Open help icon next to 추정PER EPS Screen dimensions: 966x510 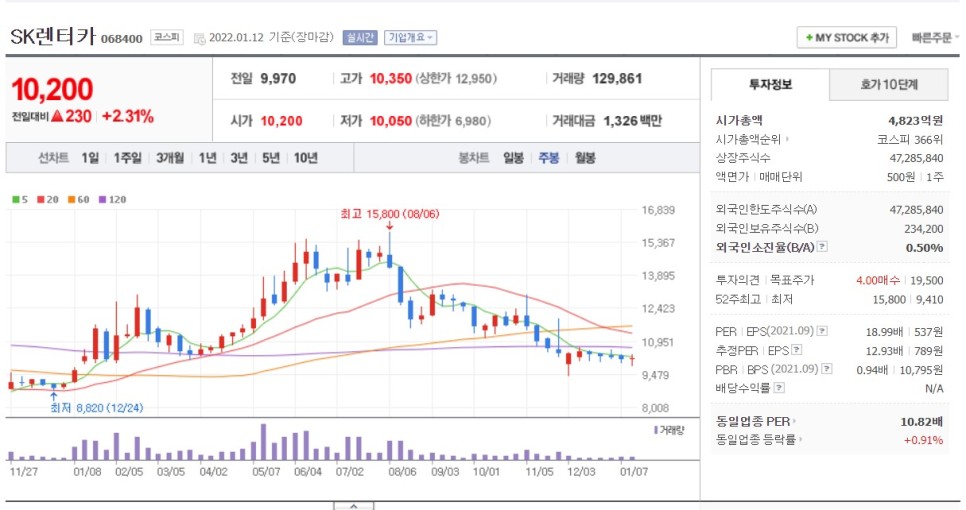point(797,350)
